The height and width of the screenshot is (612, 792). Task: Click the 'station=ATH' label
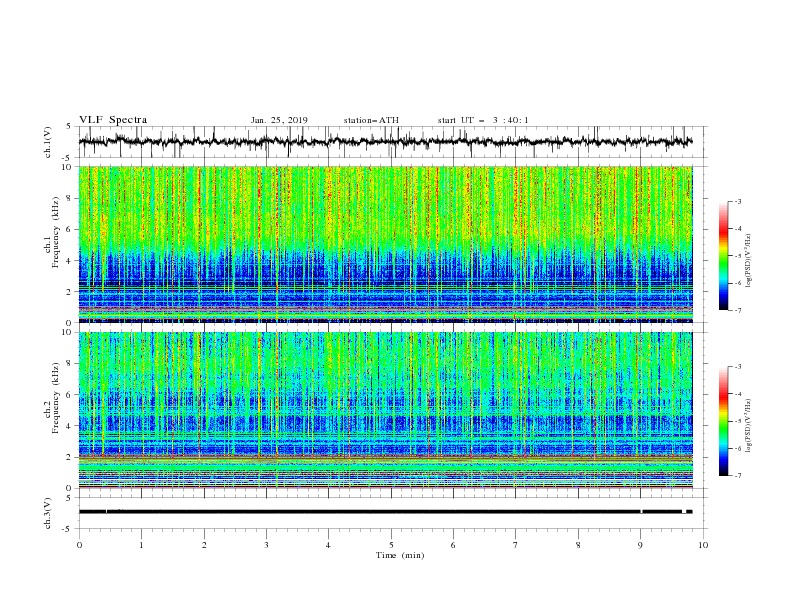(371, 120)
